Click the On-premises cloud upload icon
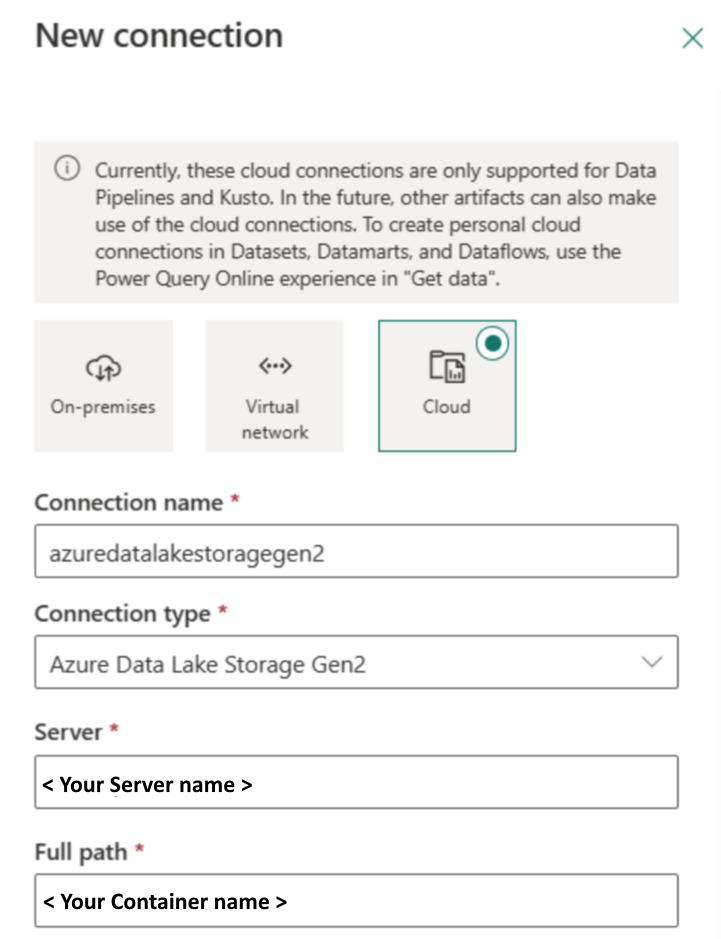The width and height of the screenshot is (721, 939). (104, 367)
